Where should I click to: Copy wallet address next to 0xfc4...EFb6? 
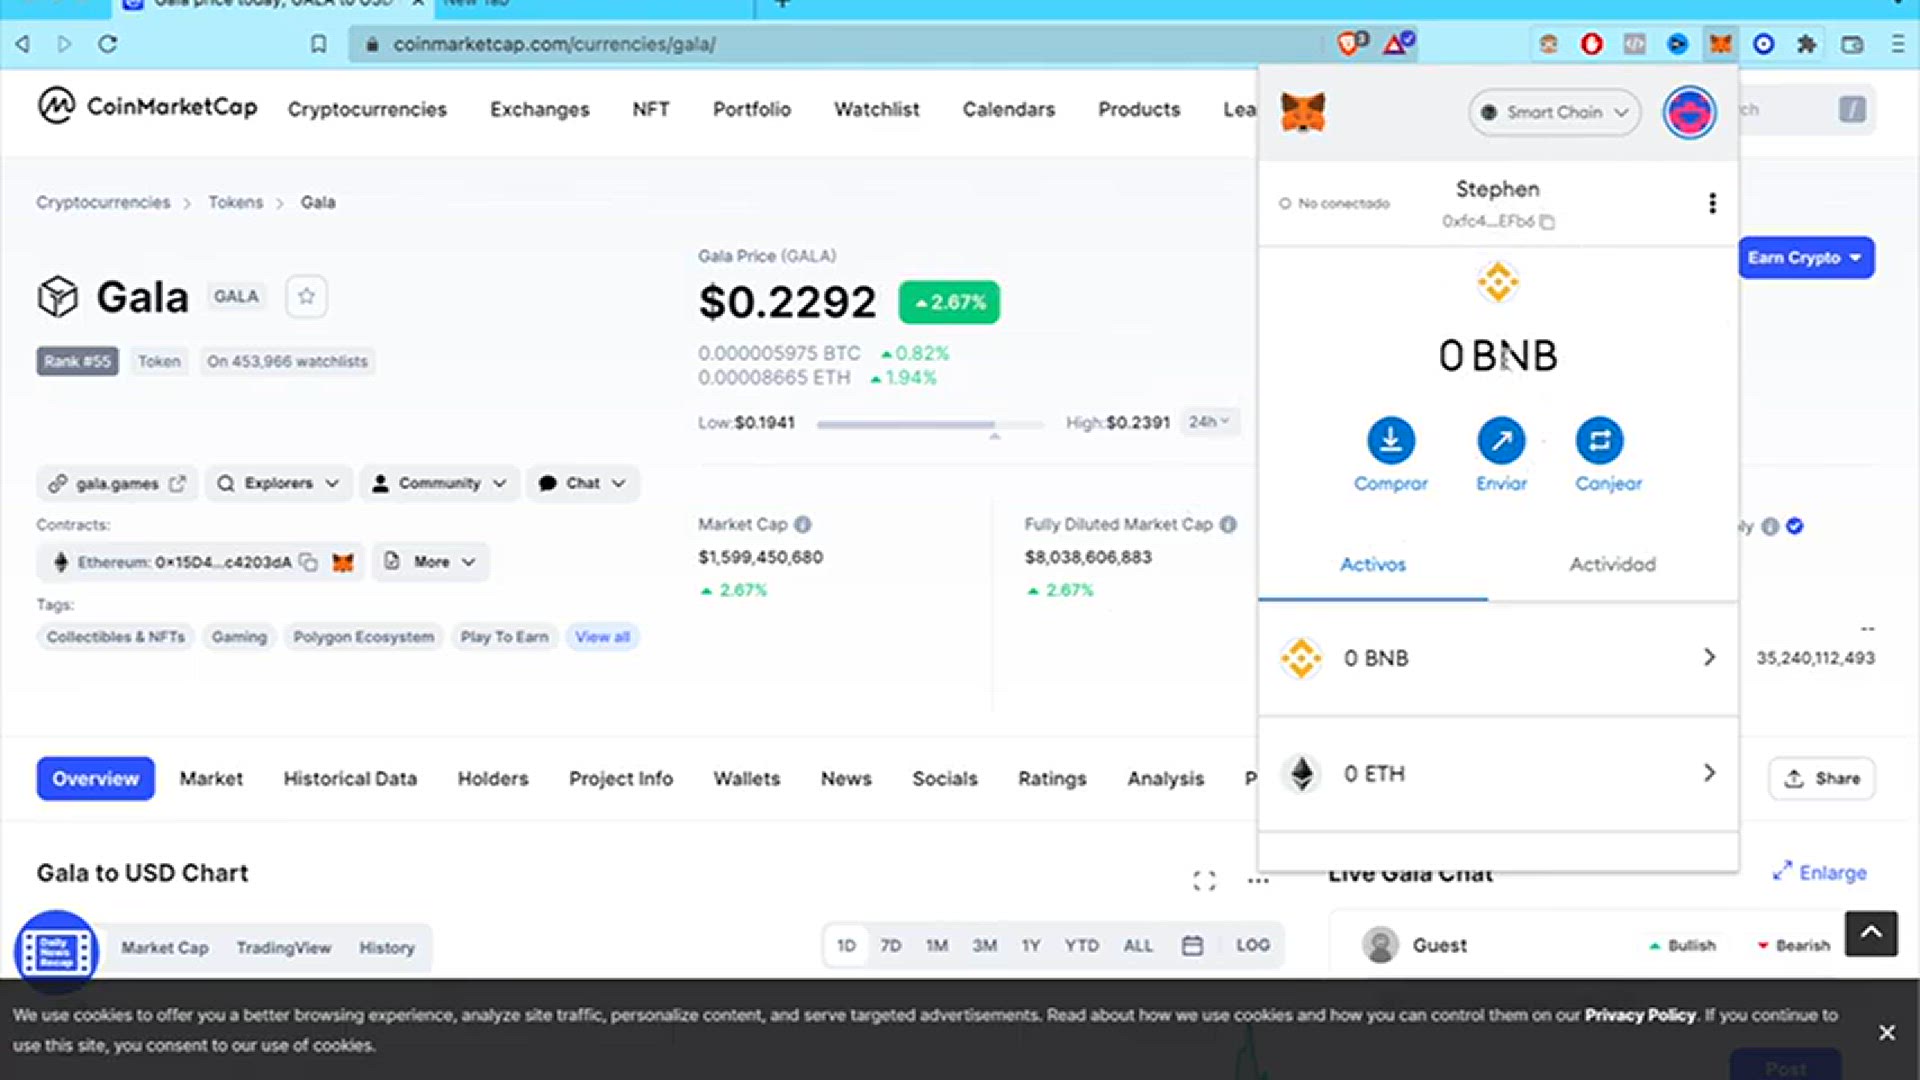pyautogui.click(x=1547, y=222)
